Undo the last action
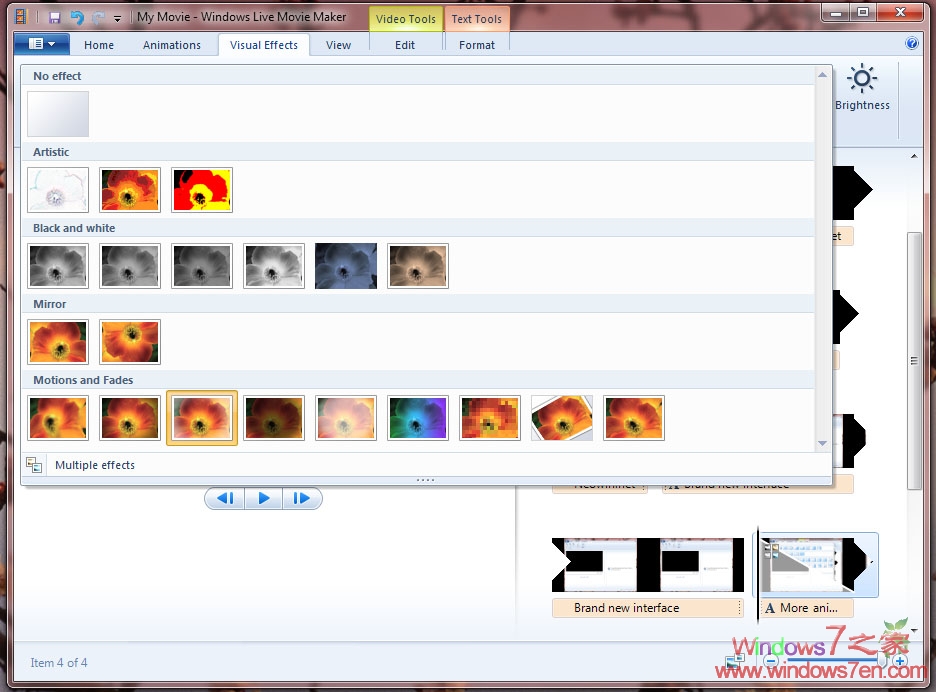This screenshot has width=936, height=692. coord(76,17)
